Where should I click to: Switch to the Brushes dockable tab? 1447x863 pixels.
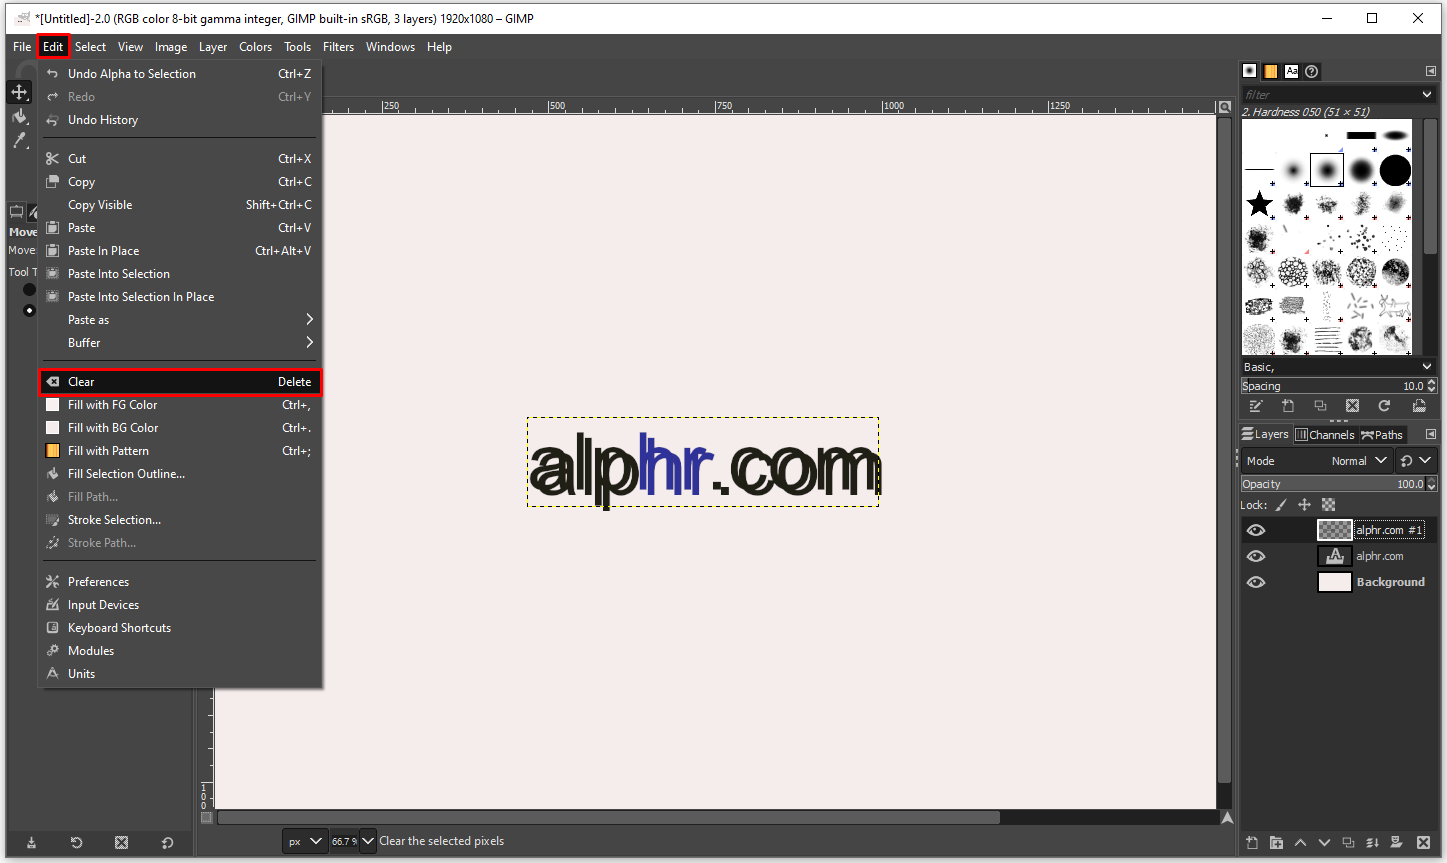coord(1249,71)
